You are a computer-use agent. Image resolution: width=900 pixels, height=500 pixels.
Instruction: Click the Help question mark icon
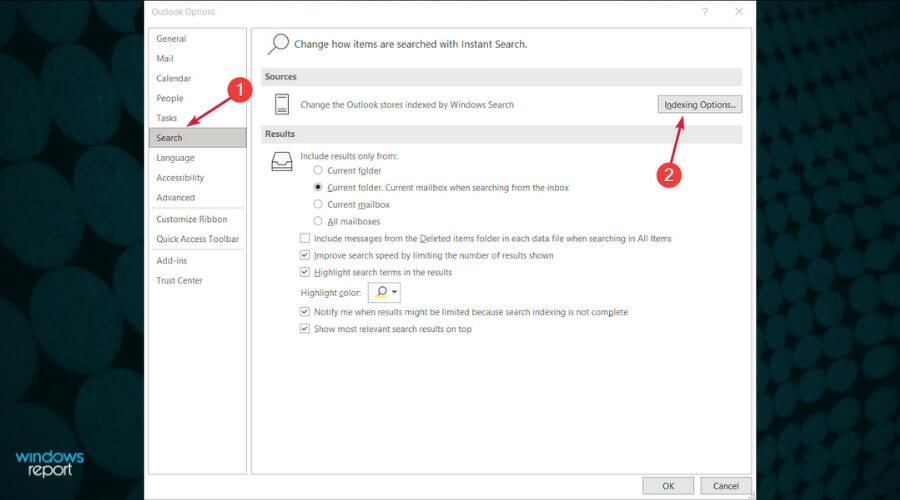click(705, 11)
